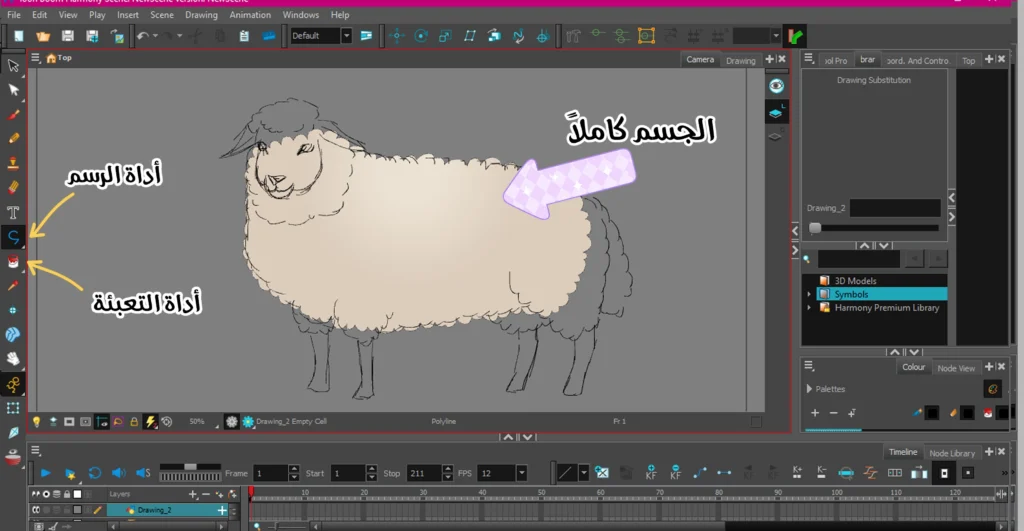
Task: Click the Paste clipboard icon
Action: click(244, 36)
